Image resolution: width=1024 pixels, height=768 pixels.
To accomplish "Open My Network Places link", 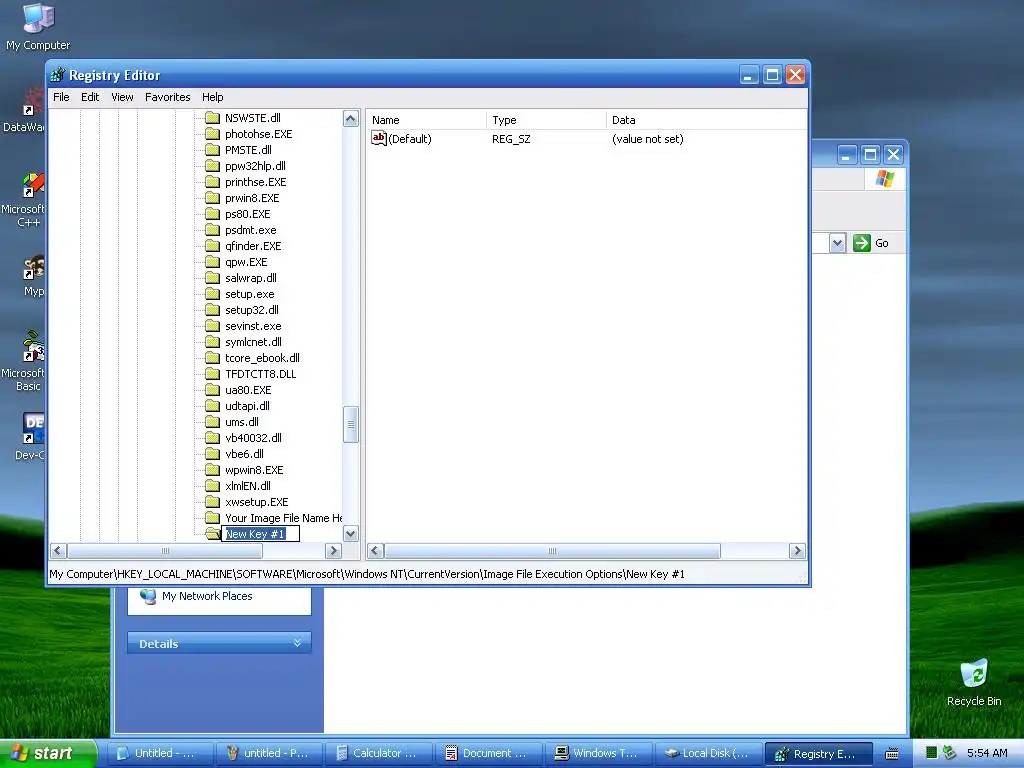I will (206, 596).
